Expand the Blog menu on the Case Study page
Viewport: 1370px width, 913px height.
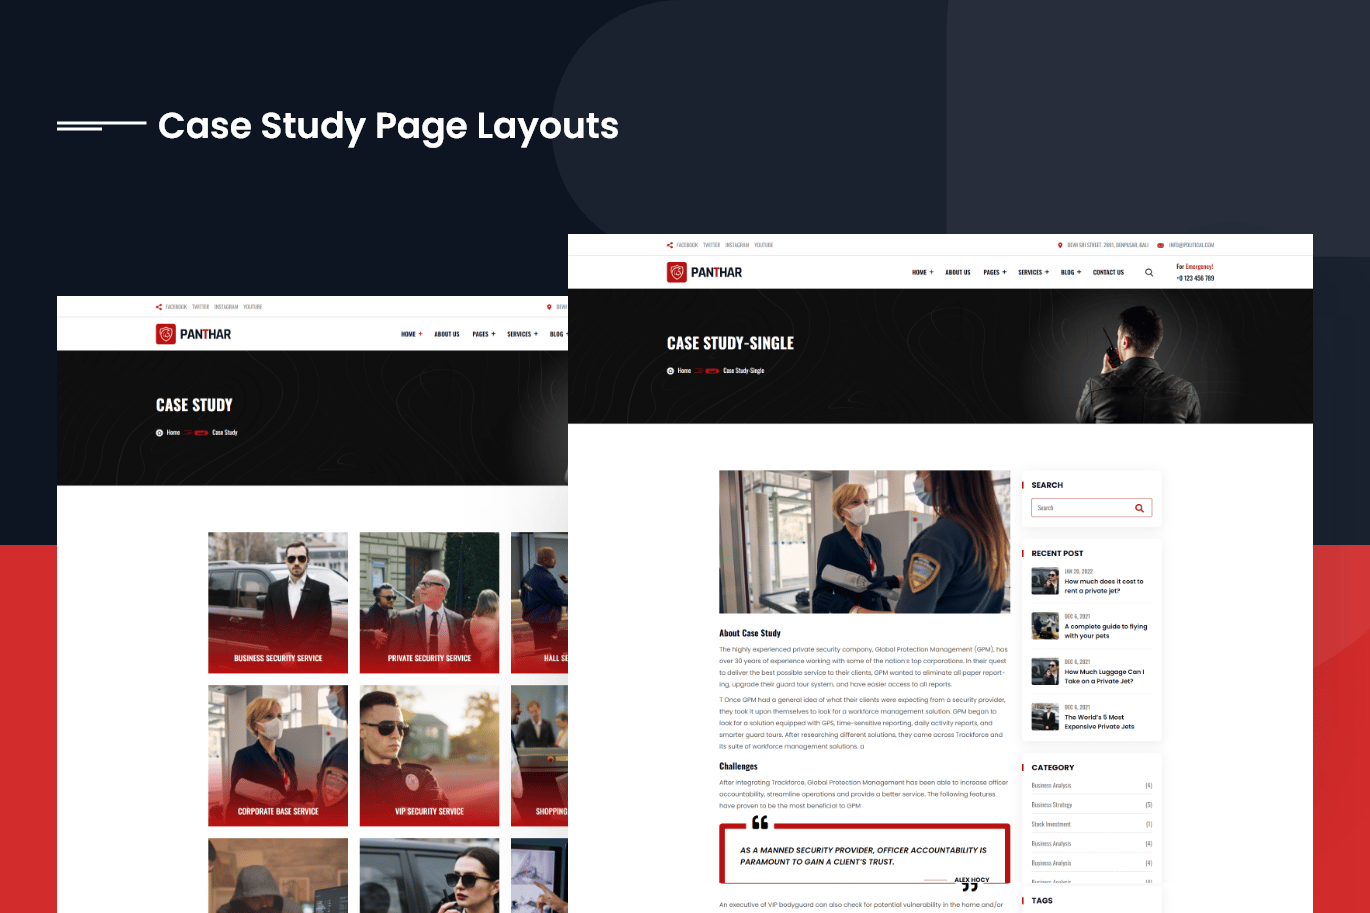coord(558,334)
